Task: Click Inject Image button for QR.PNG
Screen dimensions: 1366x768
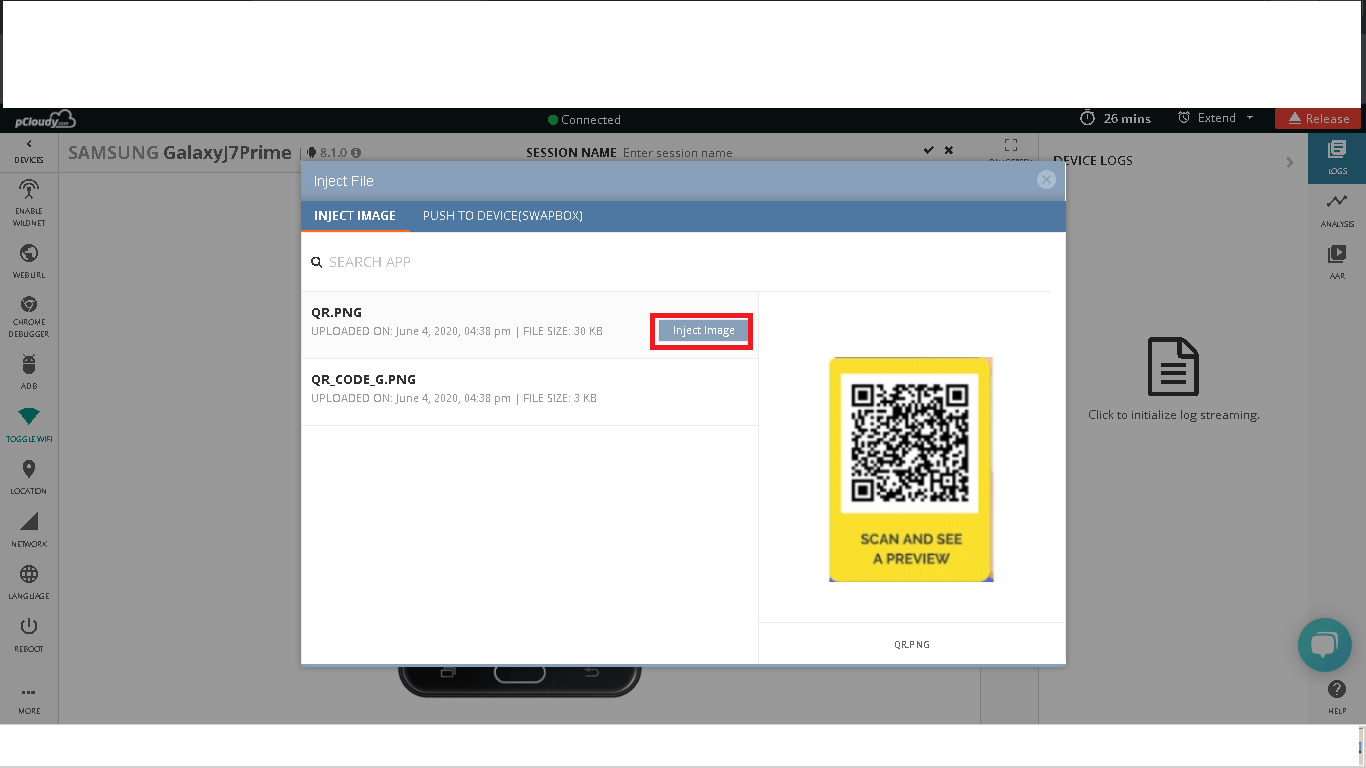Action: click(703, 331)
